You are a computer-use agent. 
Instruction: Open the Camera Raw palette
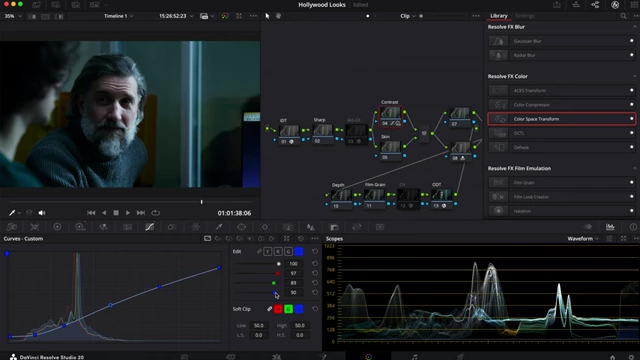click(12, 227)
